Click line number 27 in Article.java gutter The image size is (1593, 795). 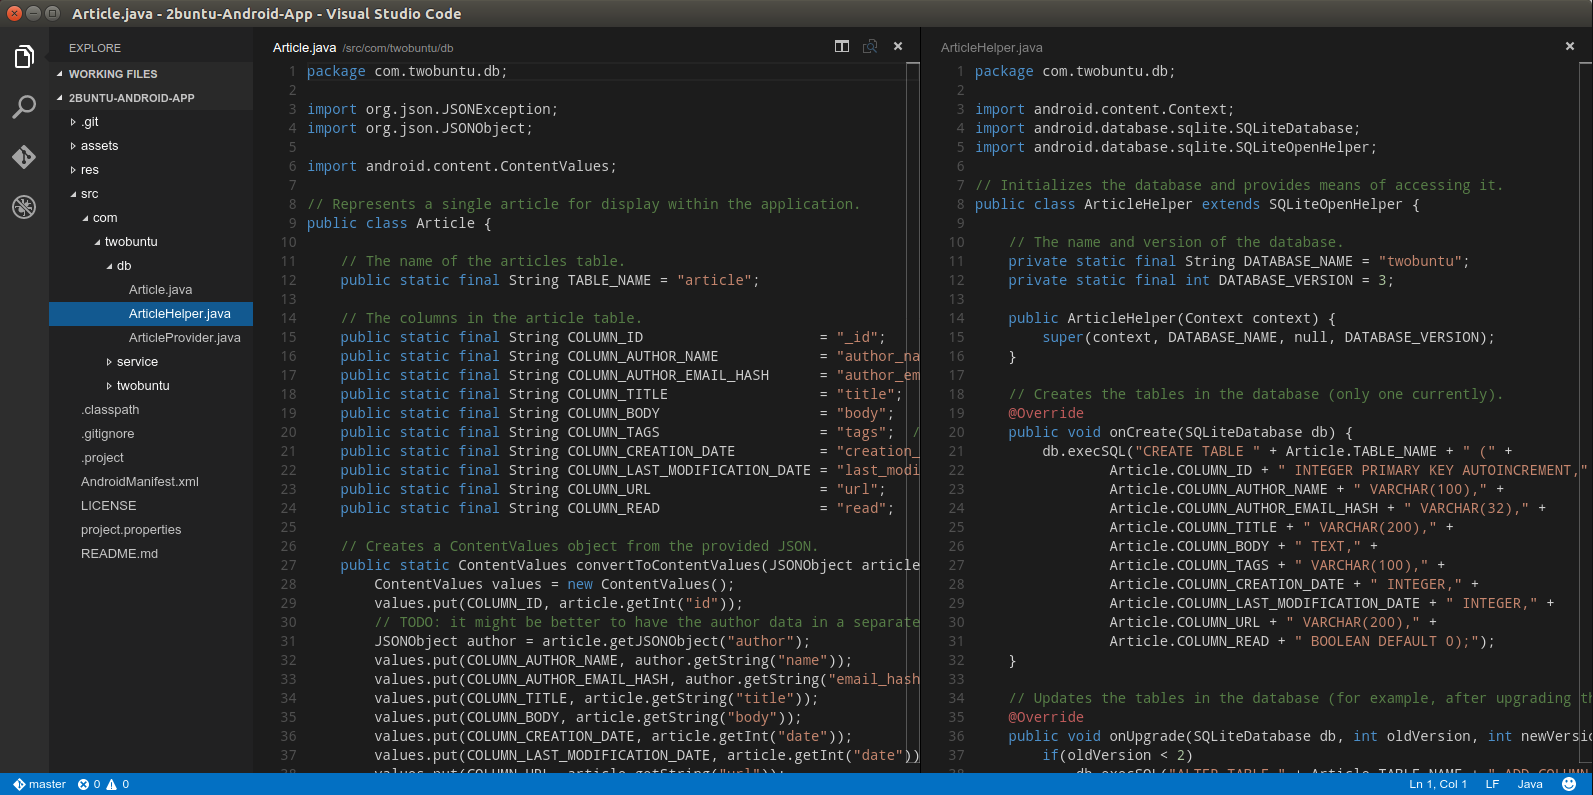[288, 565]
